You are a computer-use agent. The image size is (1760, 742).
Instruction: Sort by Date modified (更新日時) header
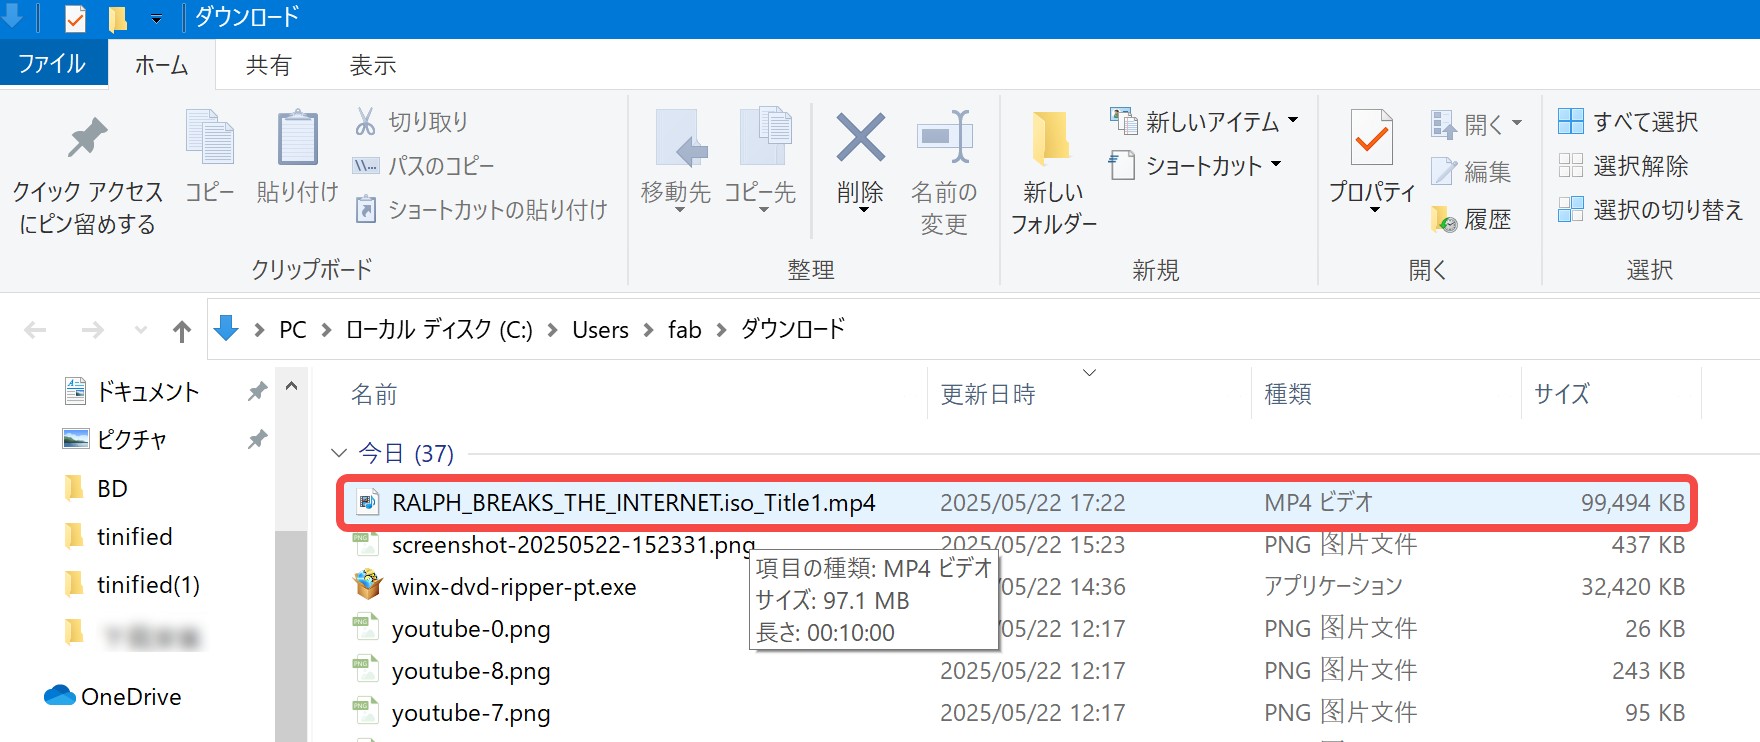point(988,394)
